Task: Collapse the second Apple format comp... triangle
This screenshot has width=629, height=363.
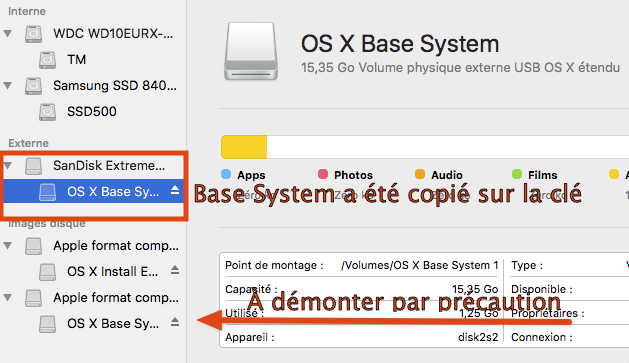Action: (8, 298)
